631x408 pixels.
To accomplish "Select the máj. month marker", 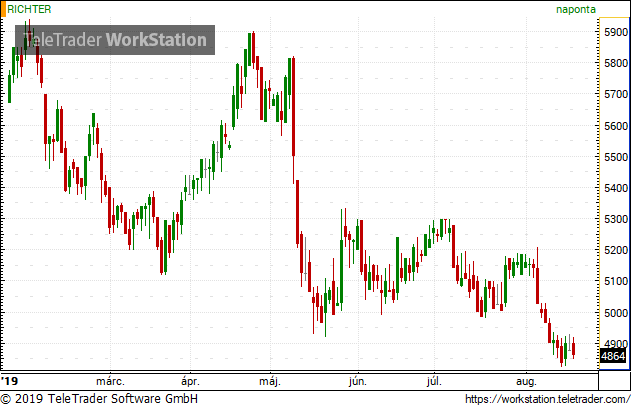I will pos(269,381).
